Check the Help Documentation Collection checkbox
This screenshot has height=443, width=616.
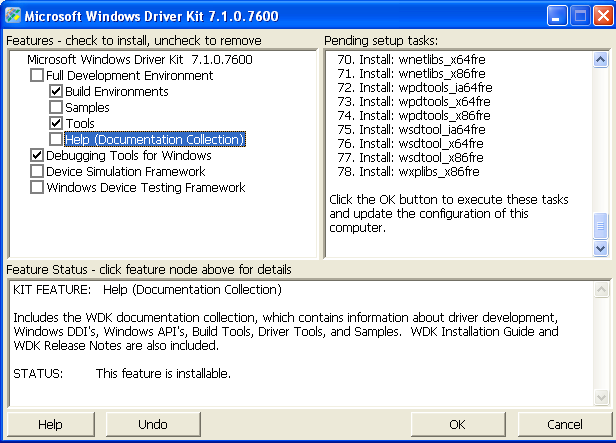(x=56, y=139)
